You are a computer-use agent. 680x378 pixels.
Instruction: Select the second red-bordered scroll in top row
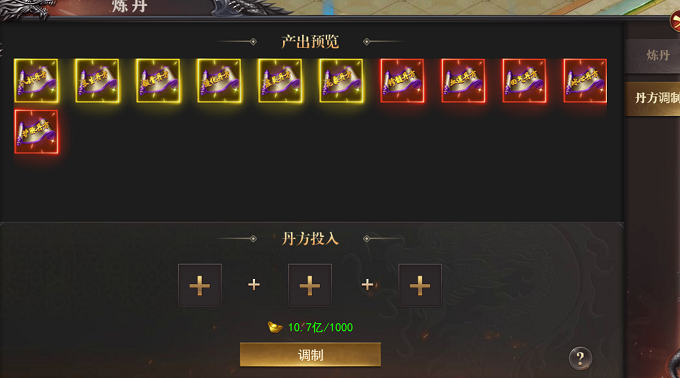[x=463, y=81]
